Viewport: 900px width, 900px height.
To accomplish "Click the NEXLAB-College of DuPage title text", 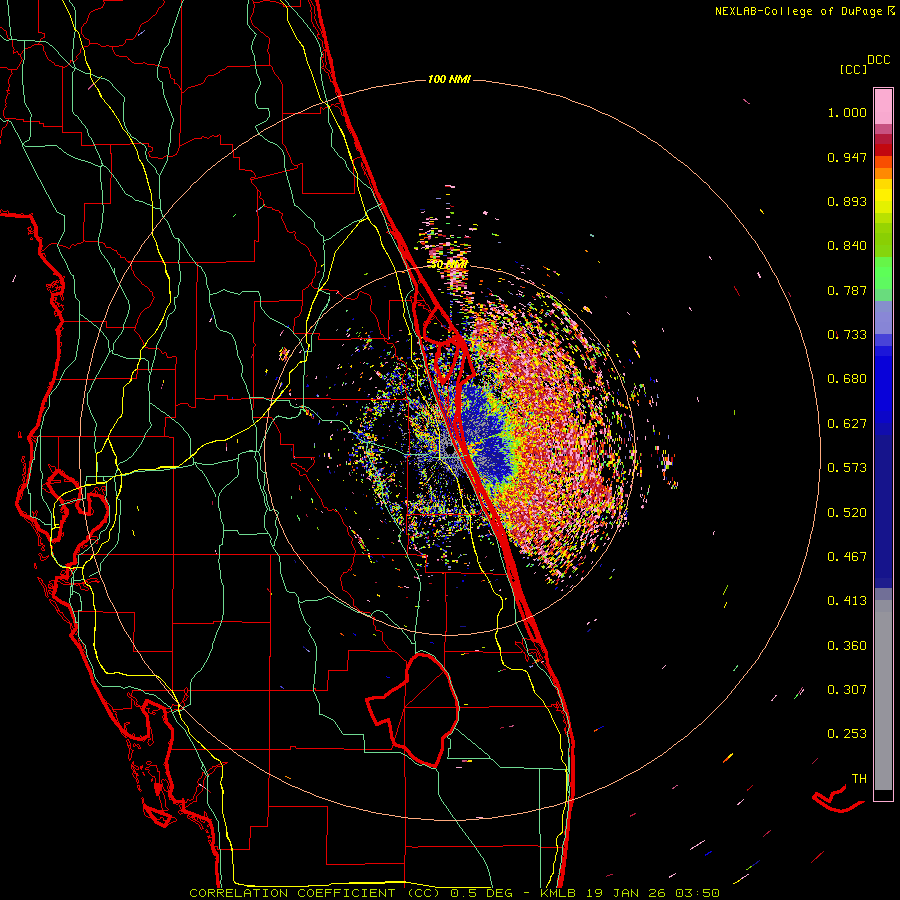I will [x=798, y=11].
